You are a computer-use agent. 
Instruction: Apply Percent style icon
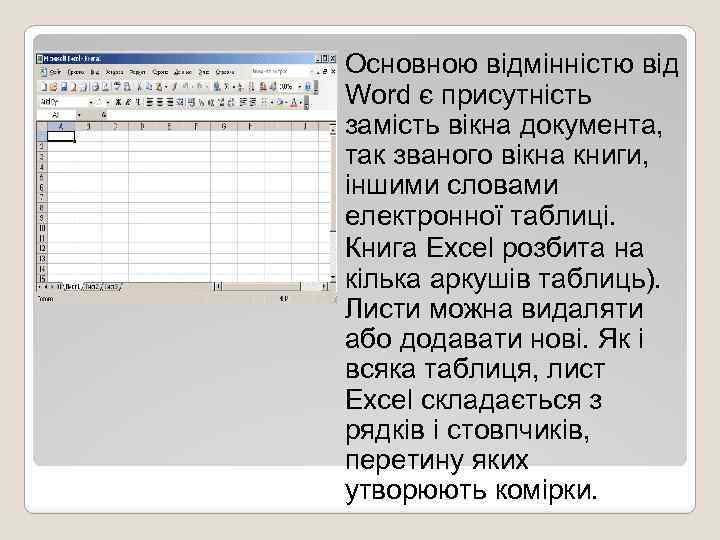pyautogui.click(x=201, y=102)
